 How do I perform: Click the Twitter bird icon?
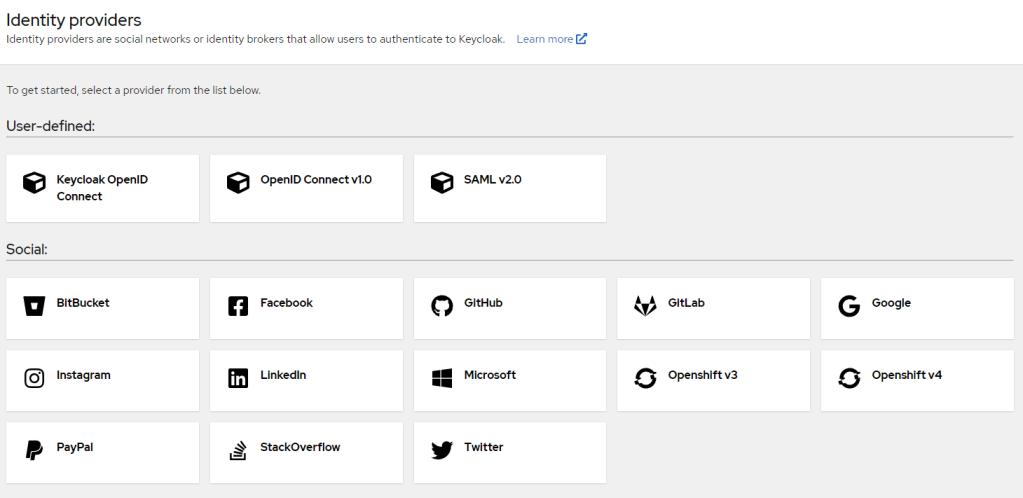(x=442, y=450)
